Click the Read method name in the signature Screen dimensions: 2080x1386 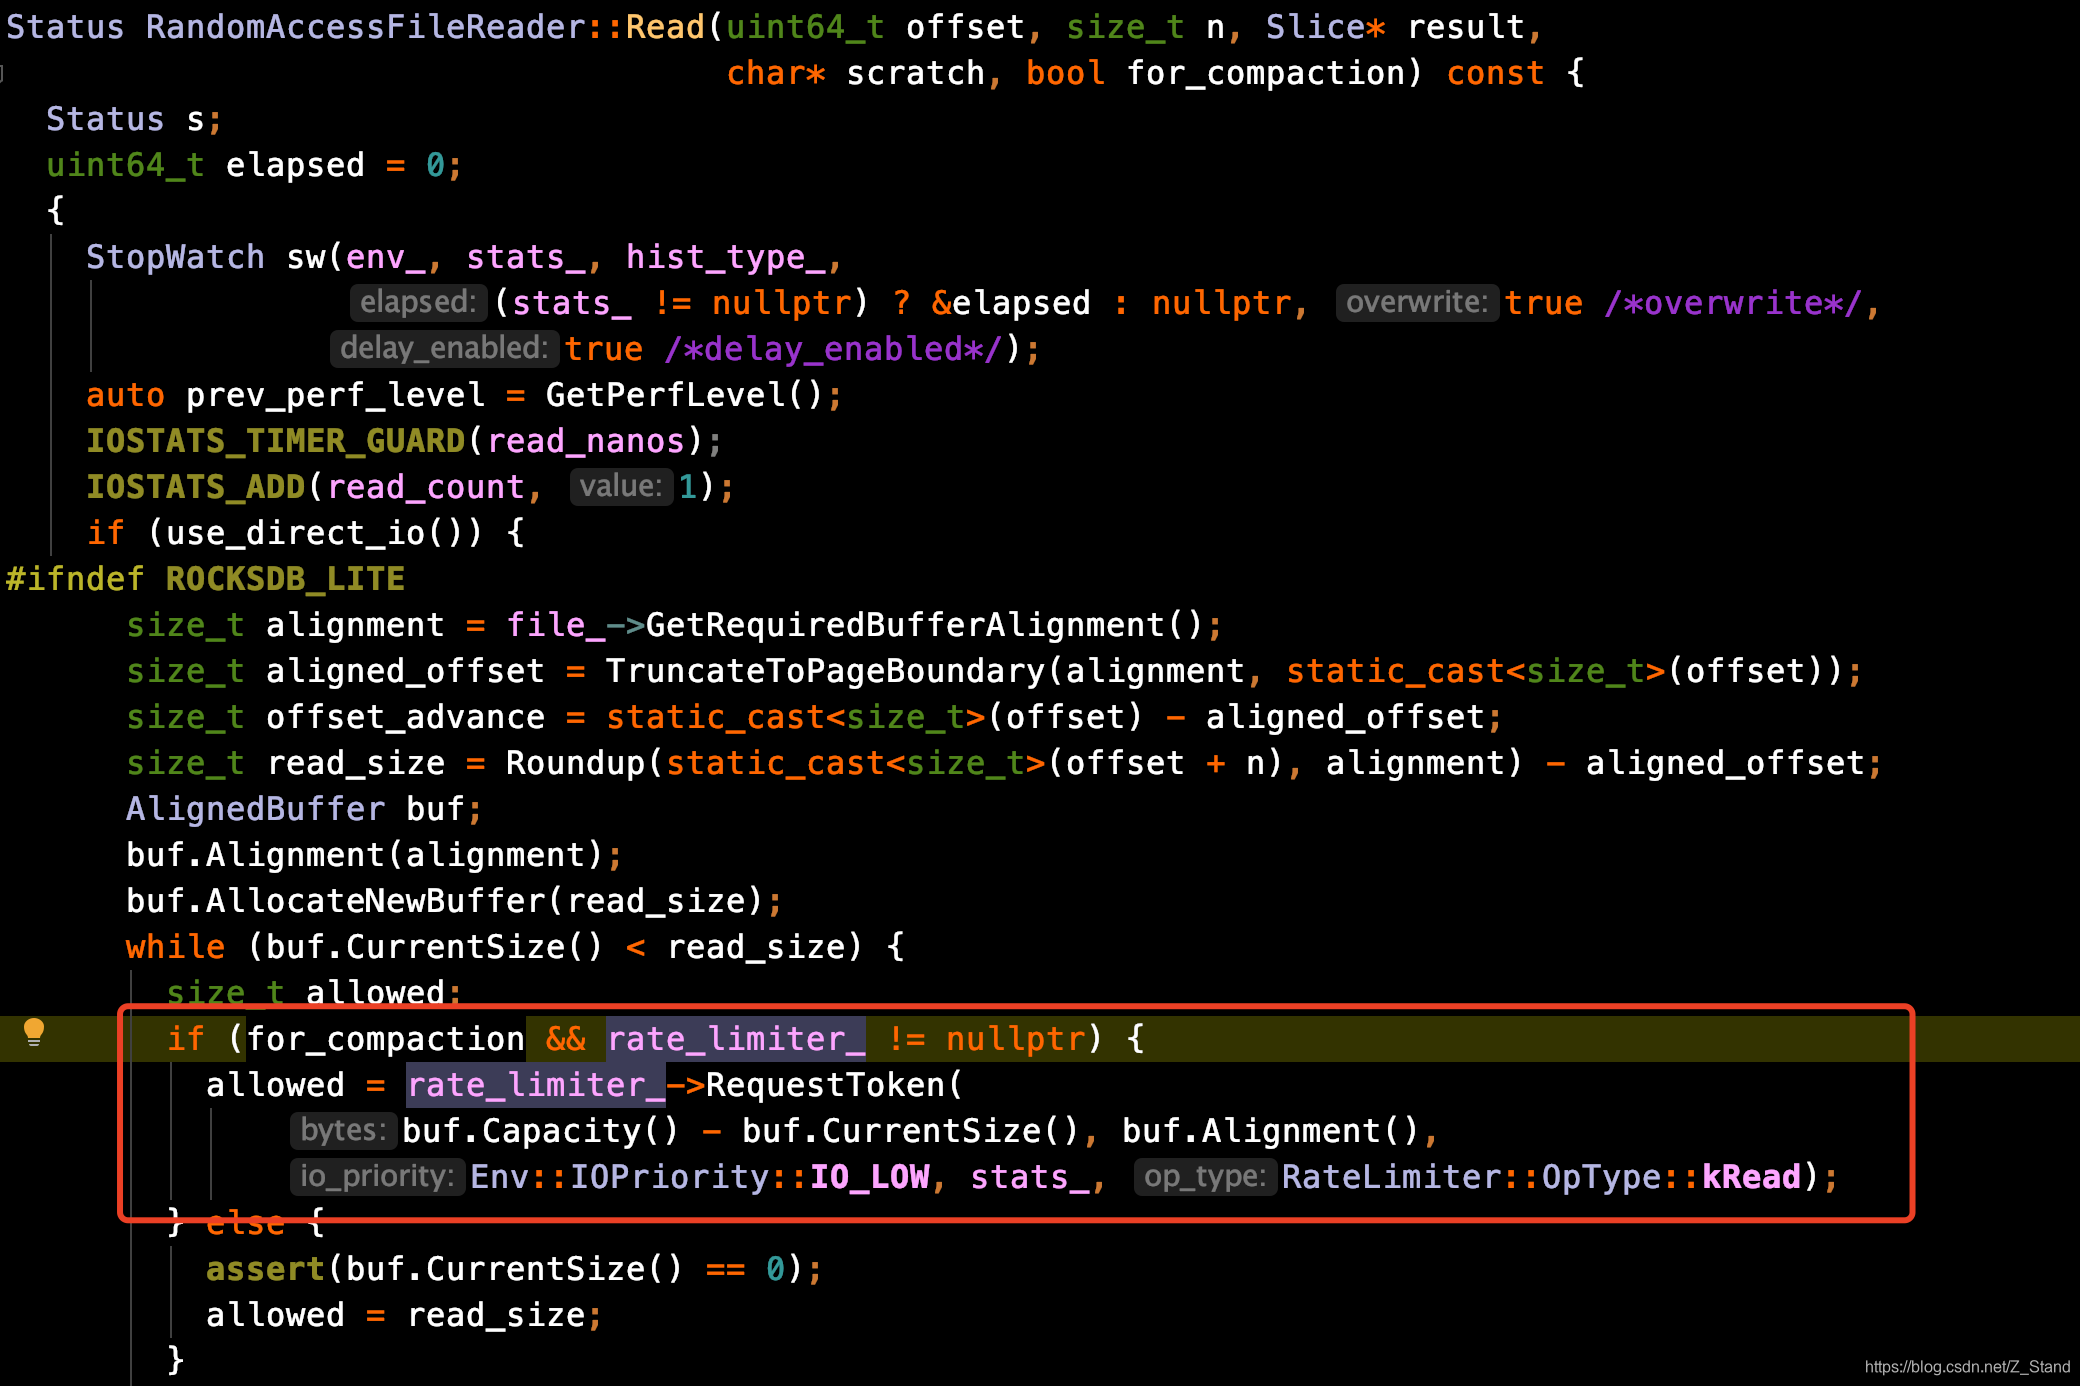coord(665,27)
